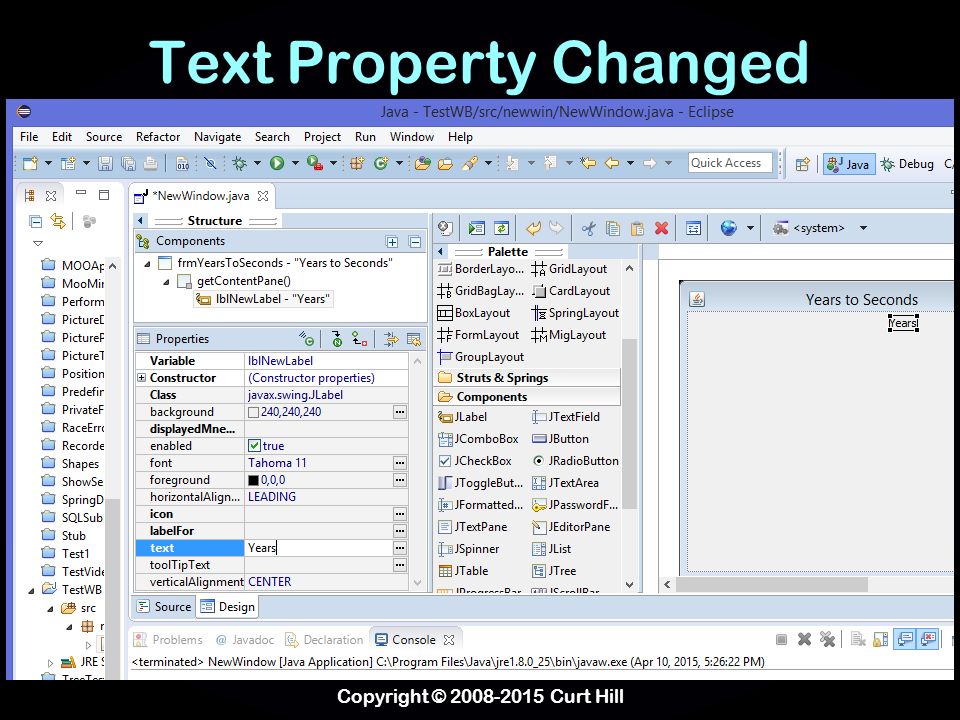Click ellipsis button for icon property
The width and height of the screenshot is (960, 720).
tap(400, 514)
